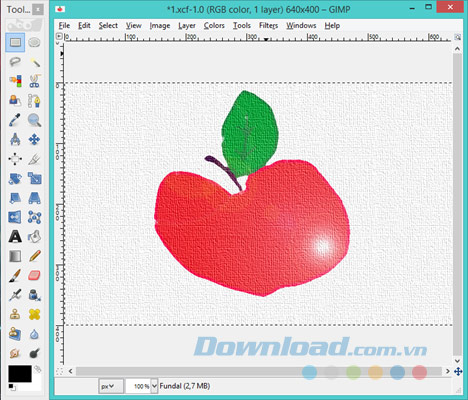Image resolution: width=468 pixels, height=400 pixels.
Task: Toggle zoom-on-resize button above the vertical scrollbar
Action: point(458,37)
